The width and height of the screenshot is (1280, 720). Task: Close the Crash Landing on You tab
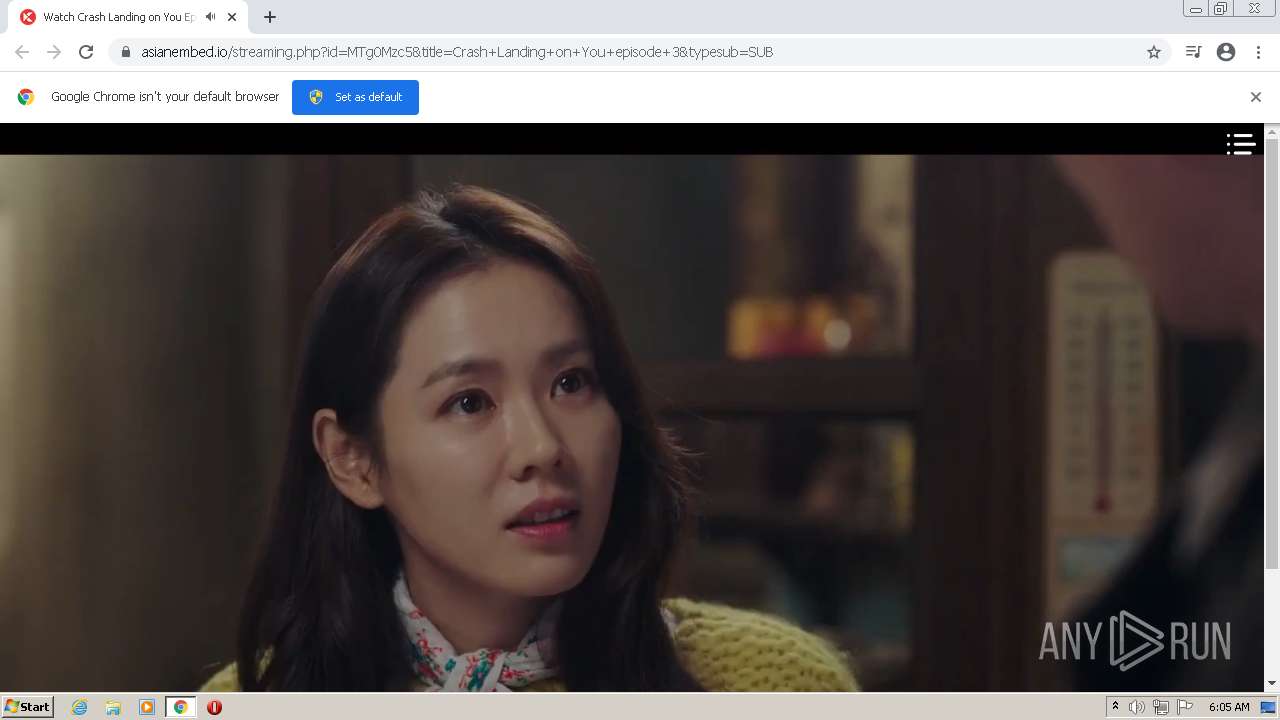(232, 17)
